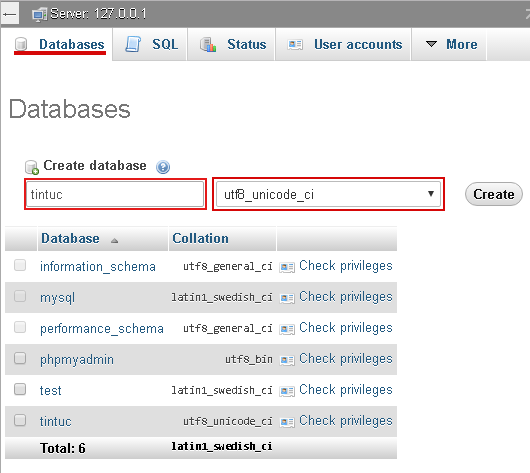Tick the information_schema checkbox
Screen dimensions: 530x473
point(20,265)
